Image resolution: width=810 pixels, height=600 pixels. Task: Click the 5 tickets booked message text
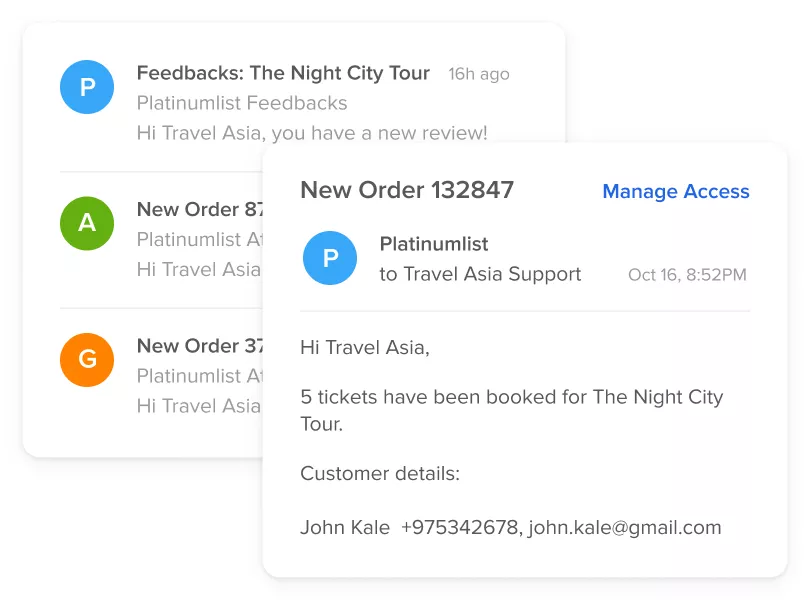tap(511, 397)
